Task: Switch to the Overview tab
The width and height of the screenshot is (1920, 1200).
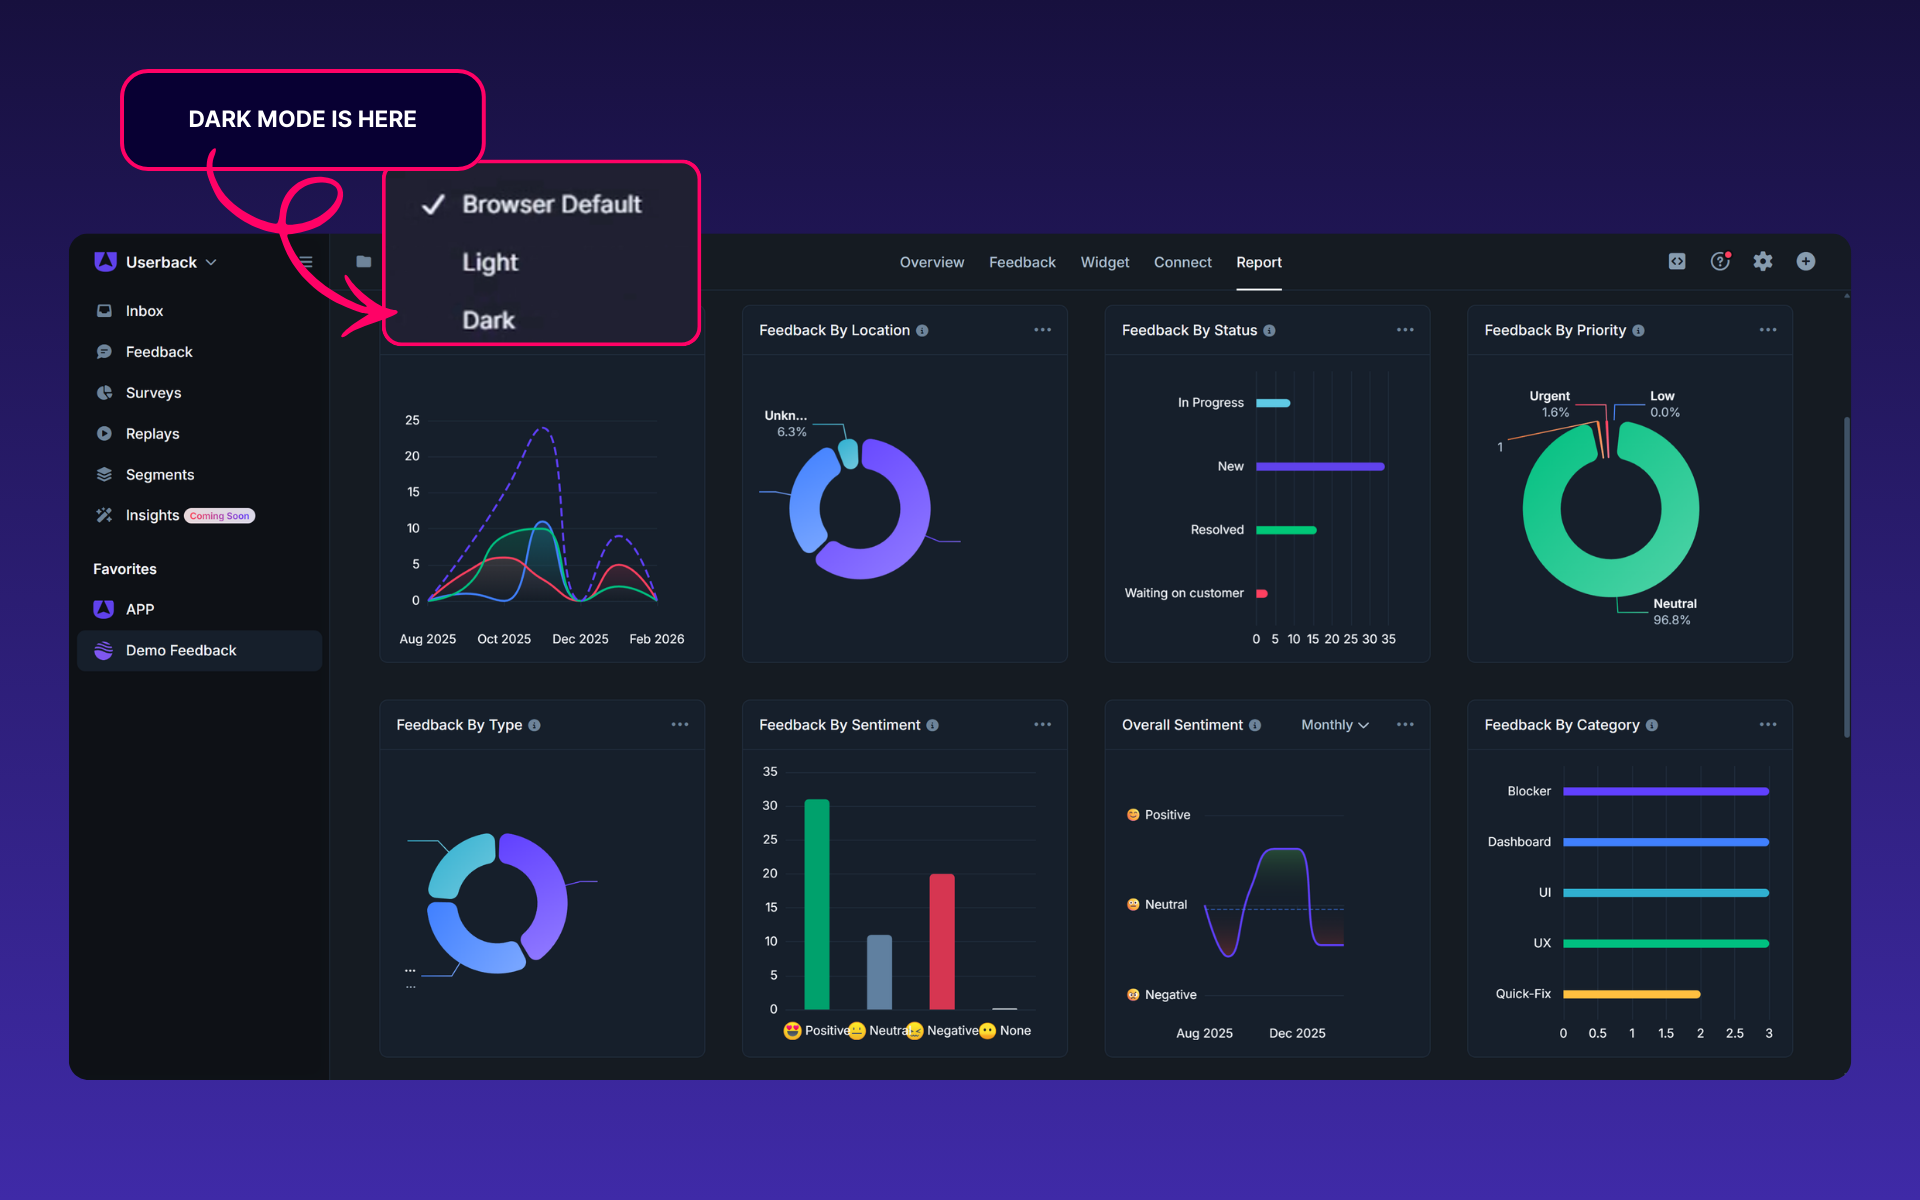Action: coord(931,262)
